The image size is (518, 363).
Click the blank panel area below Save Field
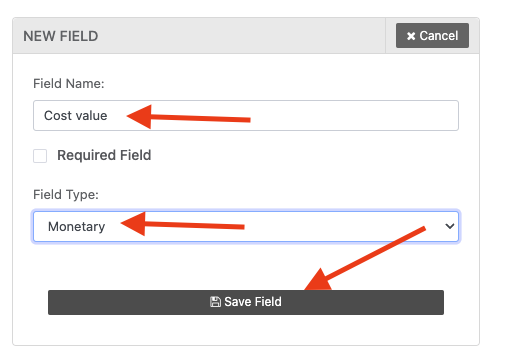point(246,330)
